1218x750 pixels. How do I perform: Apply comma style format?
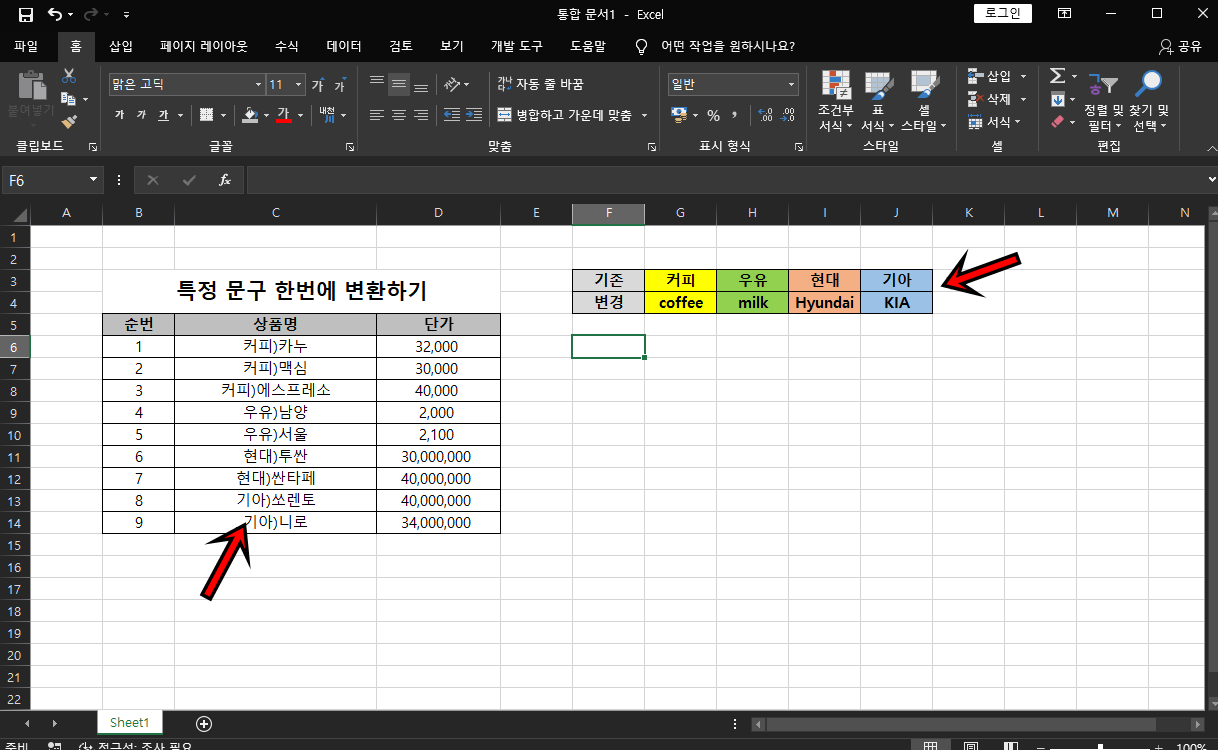tap(735, 115)
